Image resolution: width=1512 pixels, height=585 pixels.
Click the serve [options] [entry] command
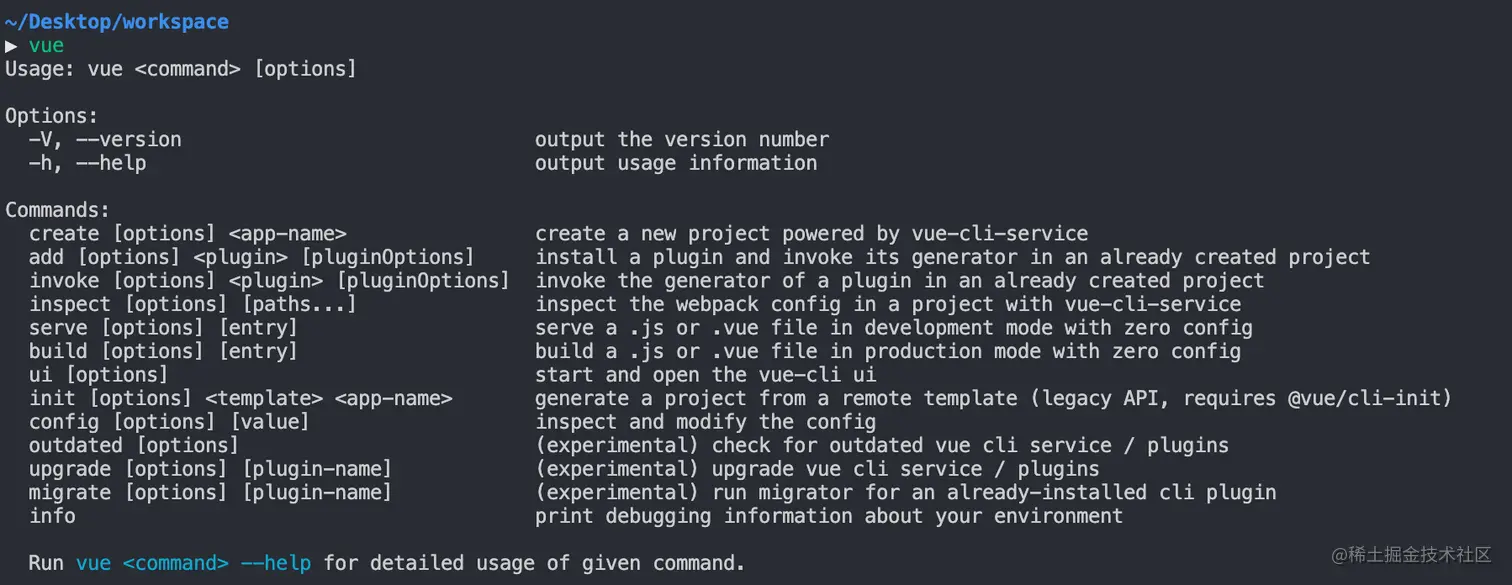tap(163, 328)
